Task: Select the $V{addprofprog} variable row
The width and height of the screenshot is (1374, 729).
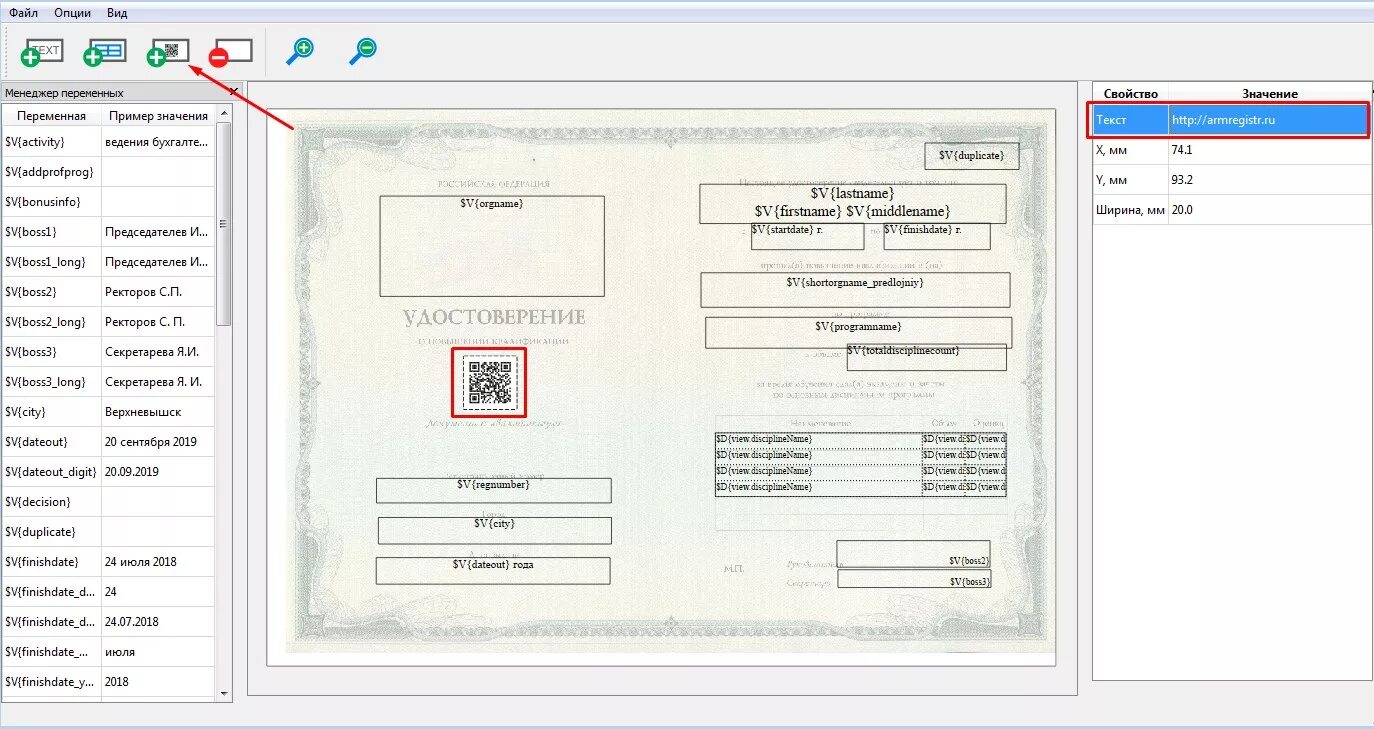Action: coord(108,172)
